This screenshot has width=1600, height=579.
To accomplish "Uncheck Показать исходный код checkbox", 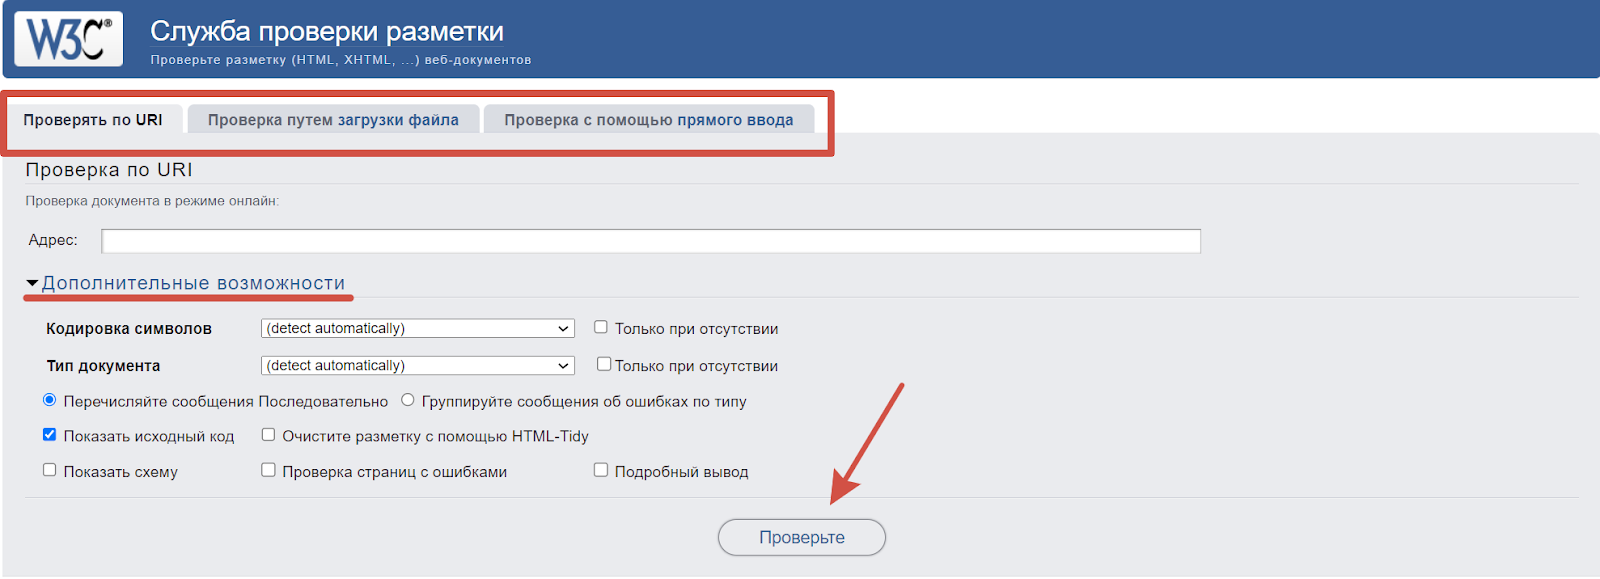I will click(49, 435).
